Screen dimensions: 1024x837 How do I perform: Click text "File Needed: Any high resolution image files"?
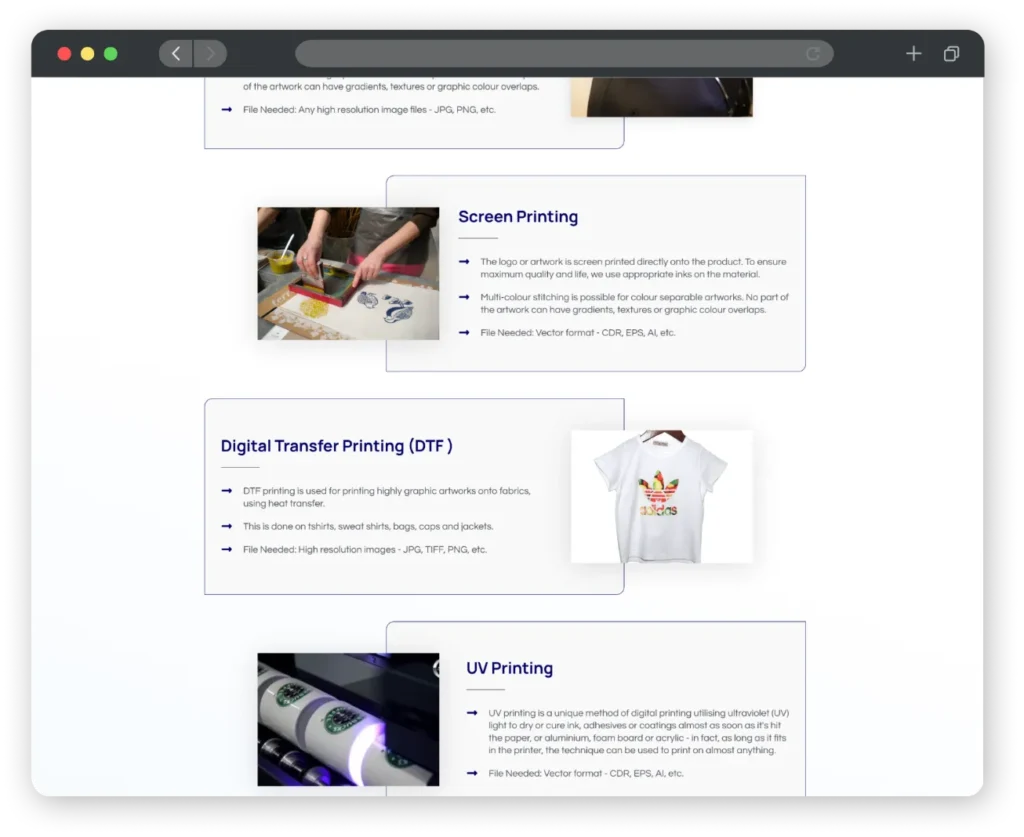pyautogui.click(x=334, y=110)
